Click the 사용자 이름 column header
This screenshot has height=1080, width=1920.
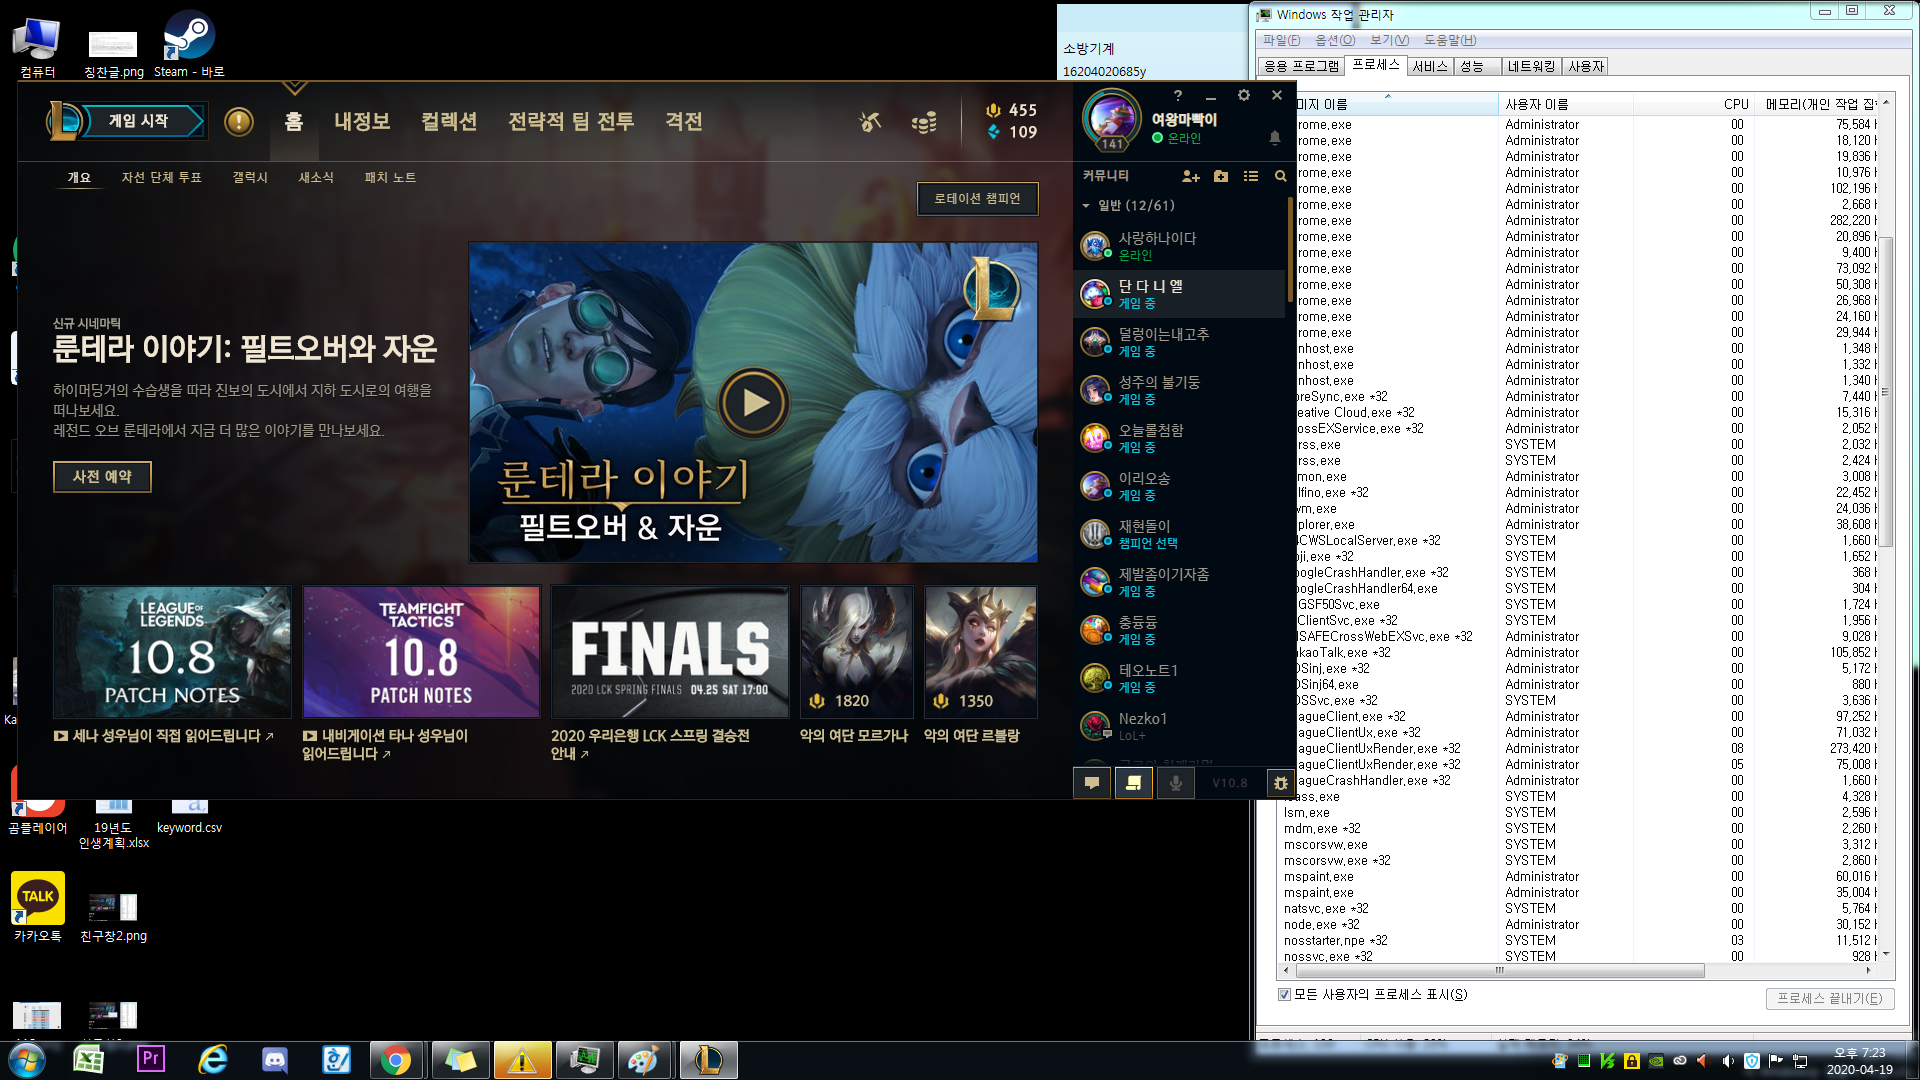pos(1565,105)
